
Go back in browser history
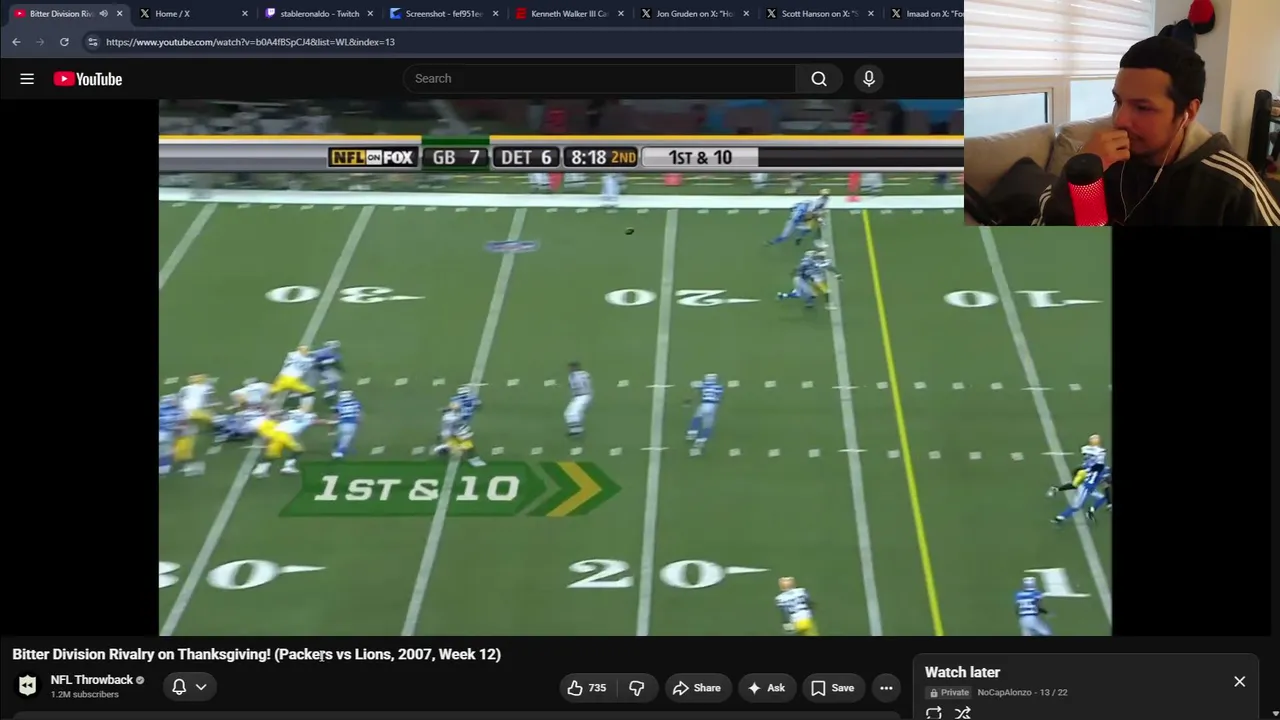click(16, 42)
